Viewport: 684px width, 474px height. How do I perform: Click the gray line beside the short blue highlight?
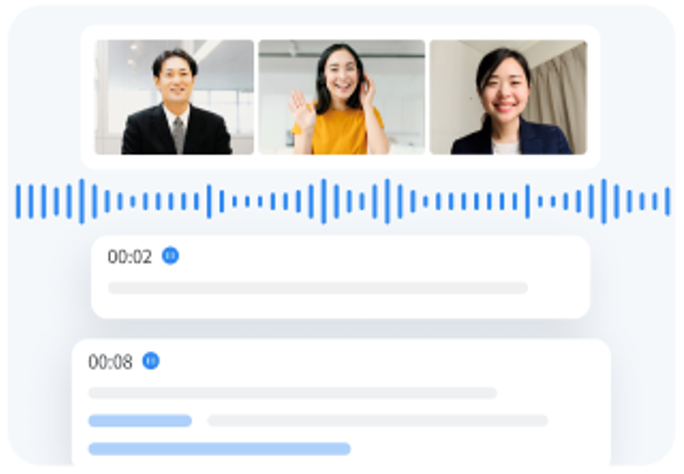(x=377, y=421)
